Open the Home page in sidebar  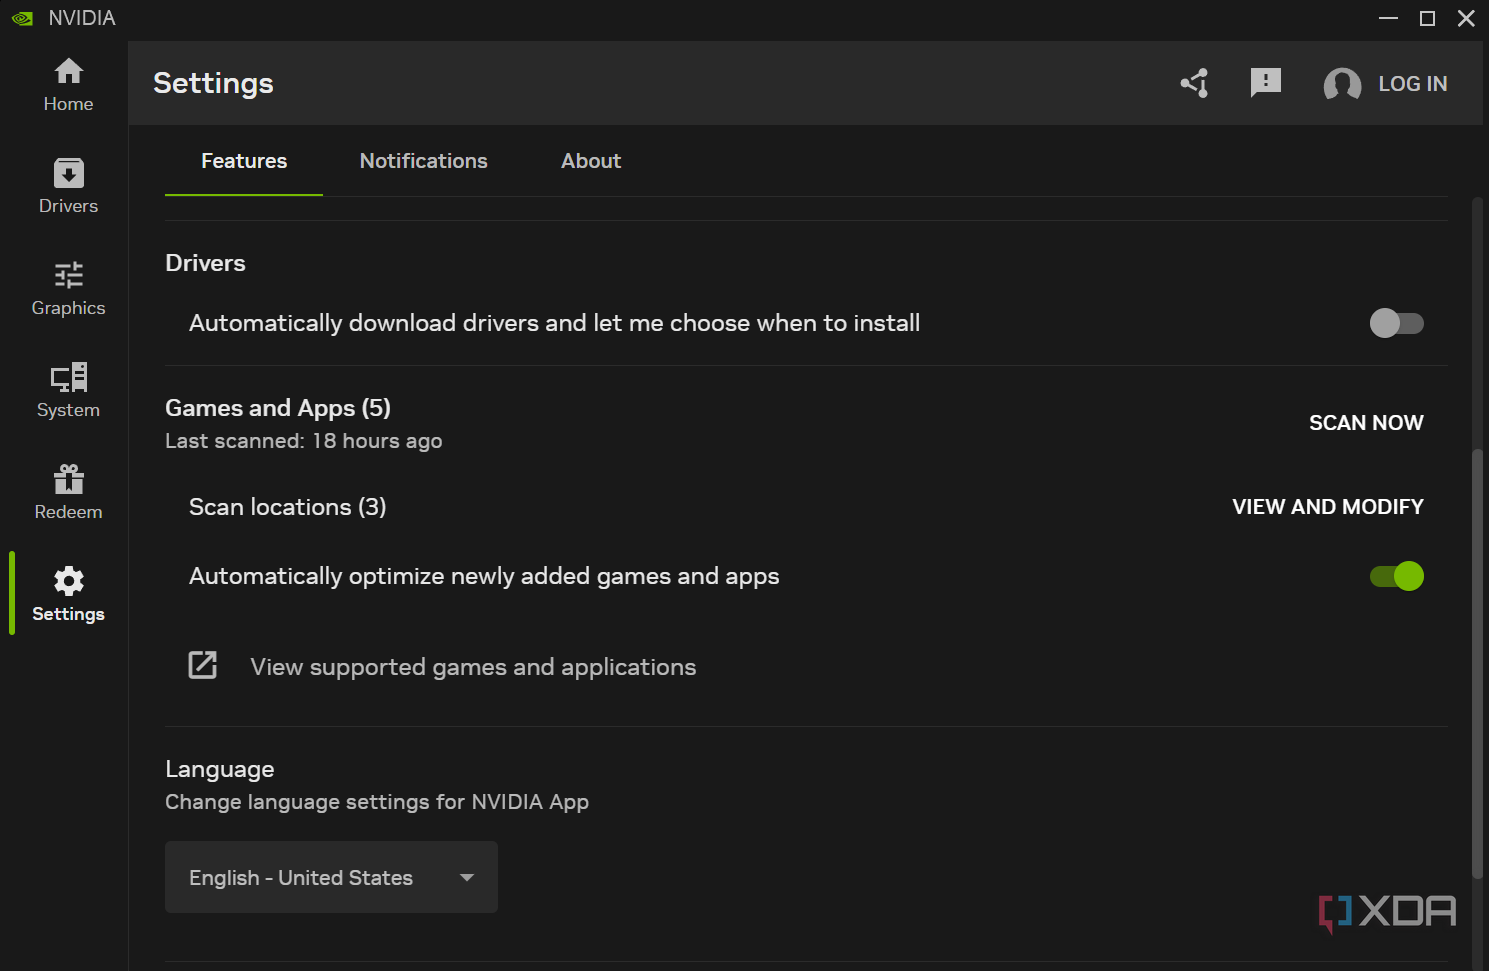click(x=68, y=85)
